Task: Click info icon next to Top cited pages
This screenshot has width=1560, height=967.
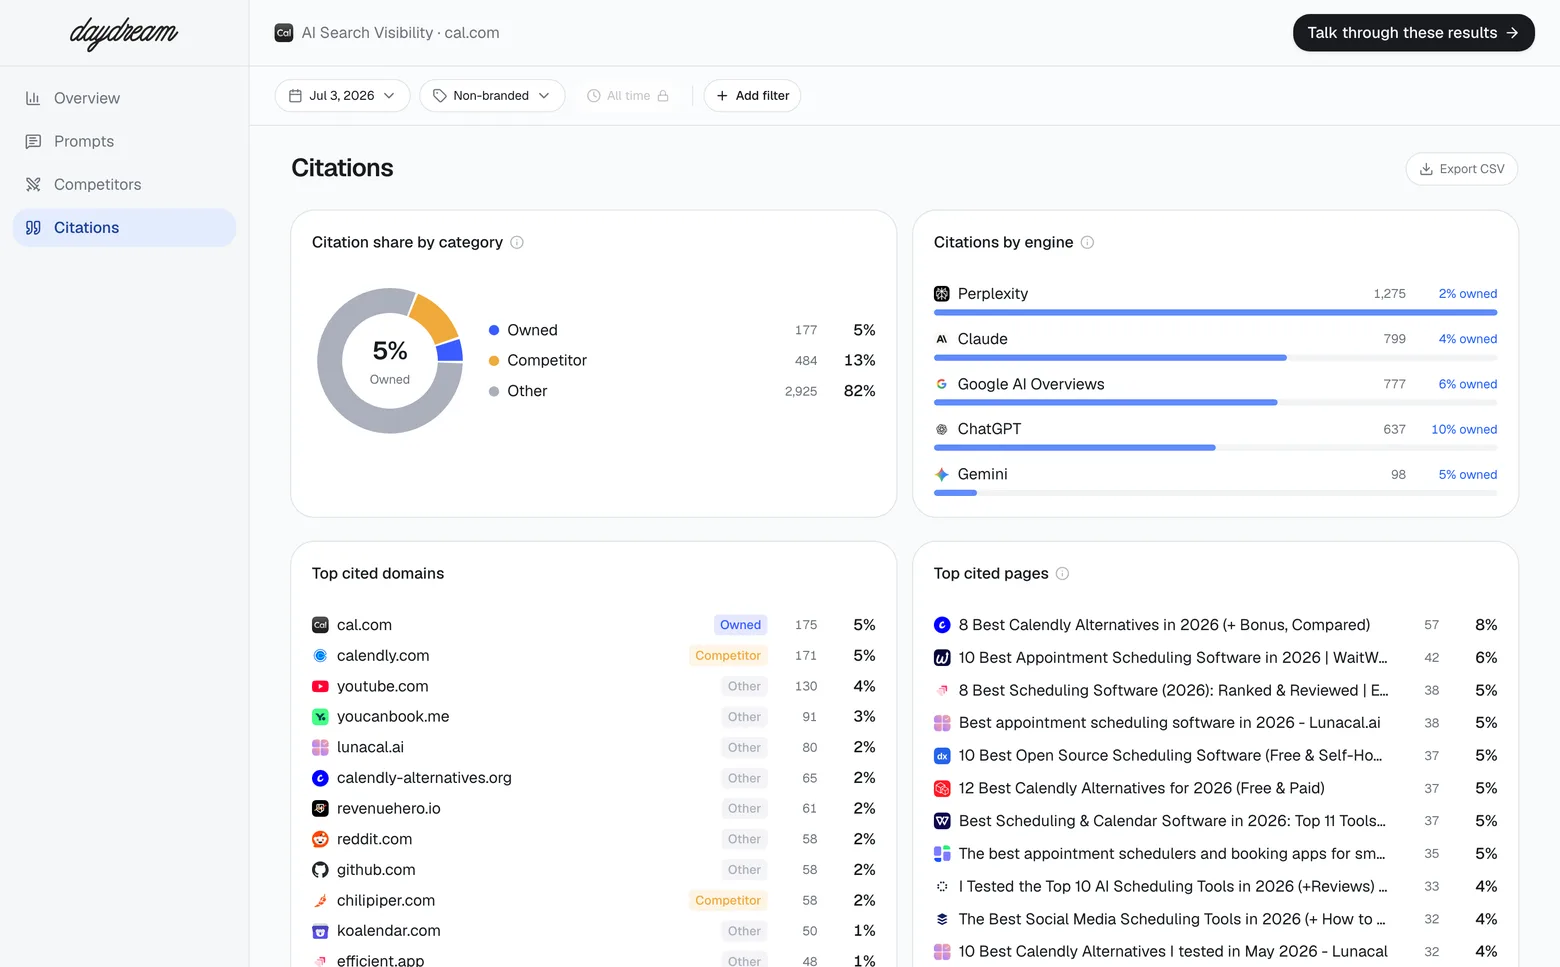Action: click(1062, 573)
